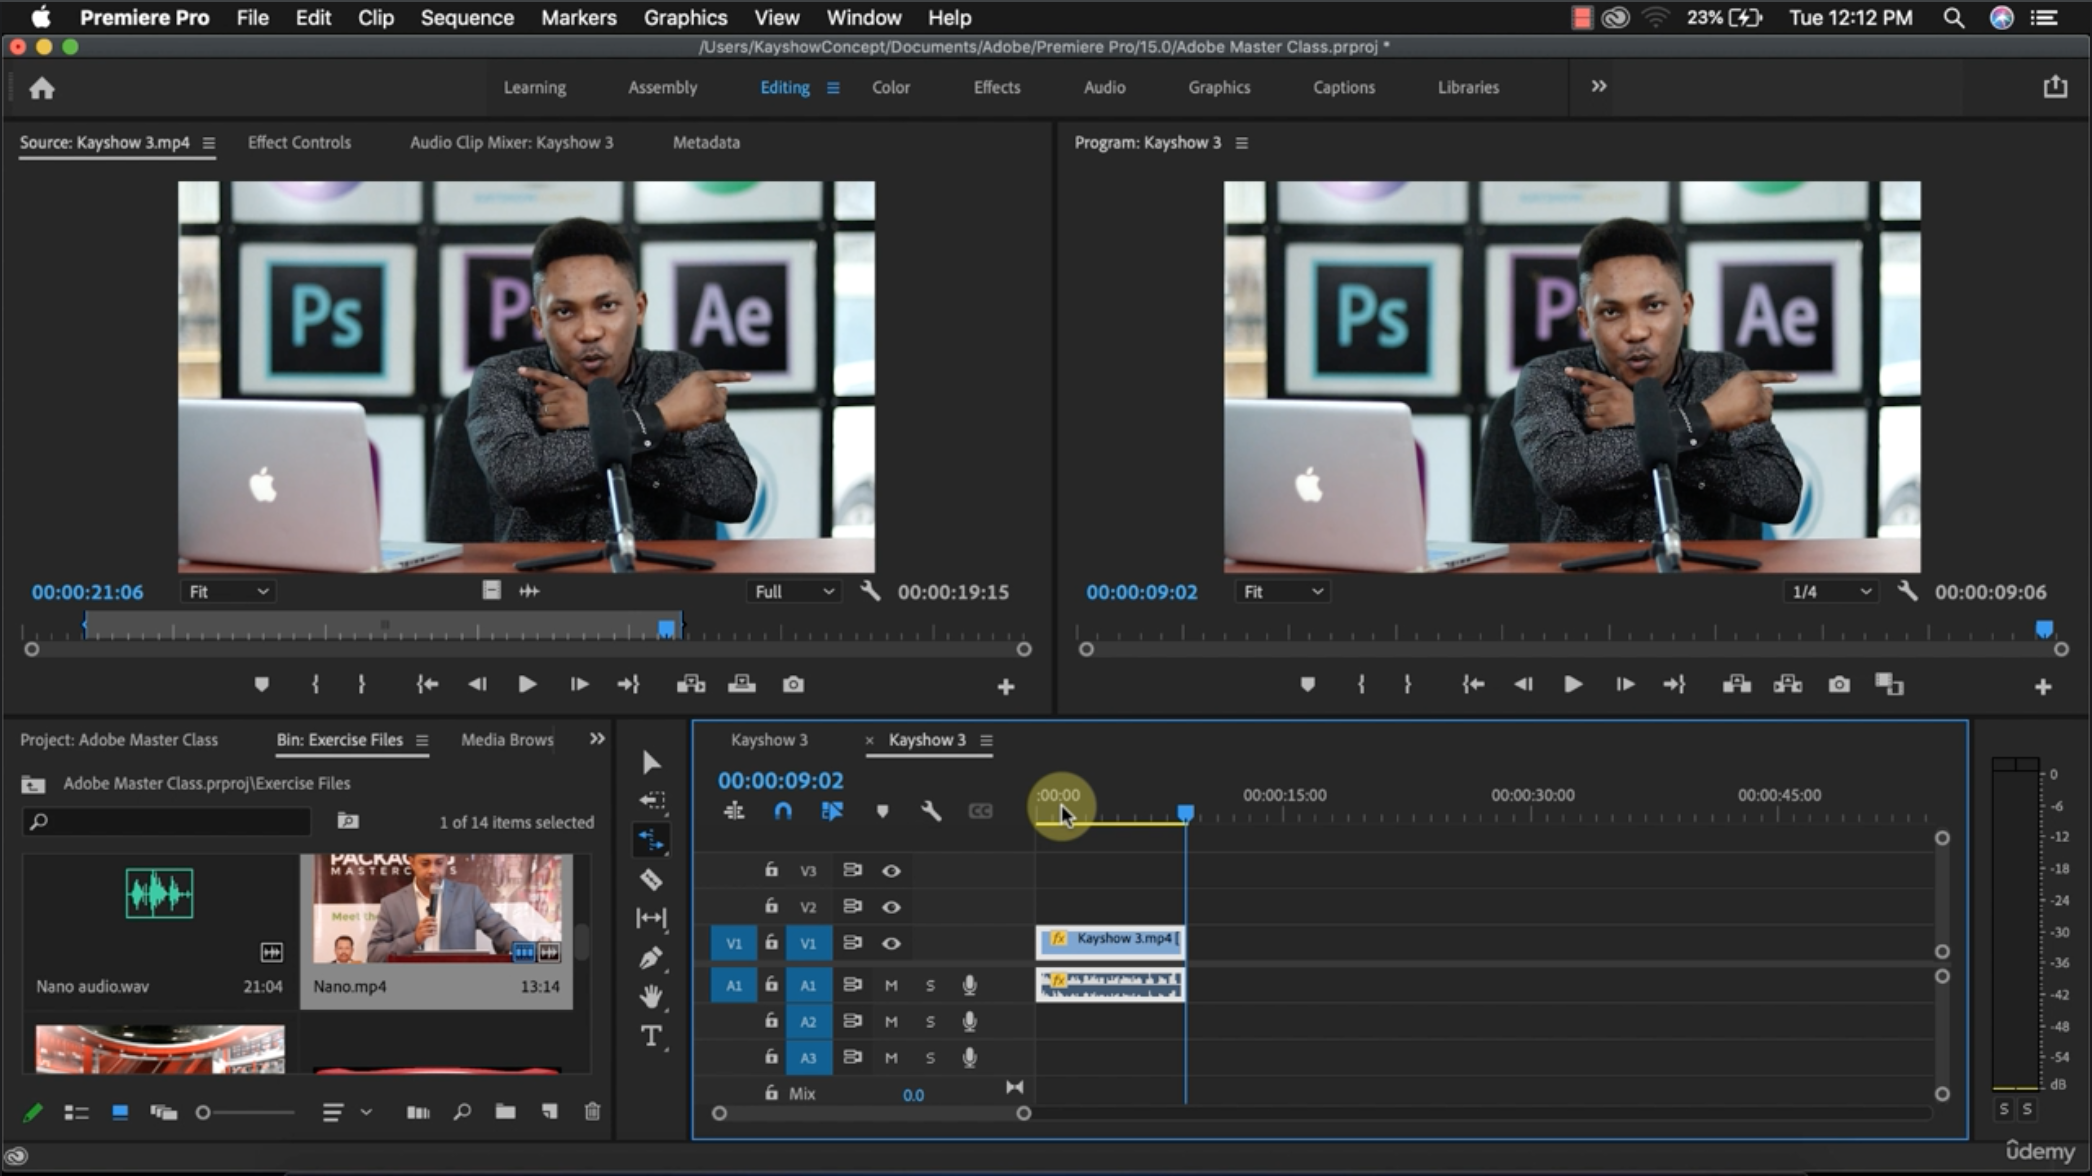This screenshot has height=1176, width=2092.
Task: Open Program monitor settings wrench
Action: coord(1907,591)
